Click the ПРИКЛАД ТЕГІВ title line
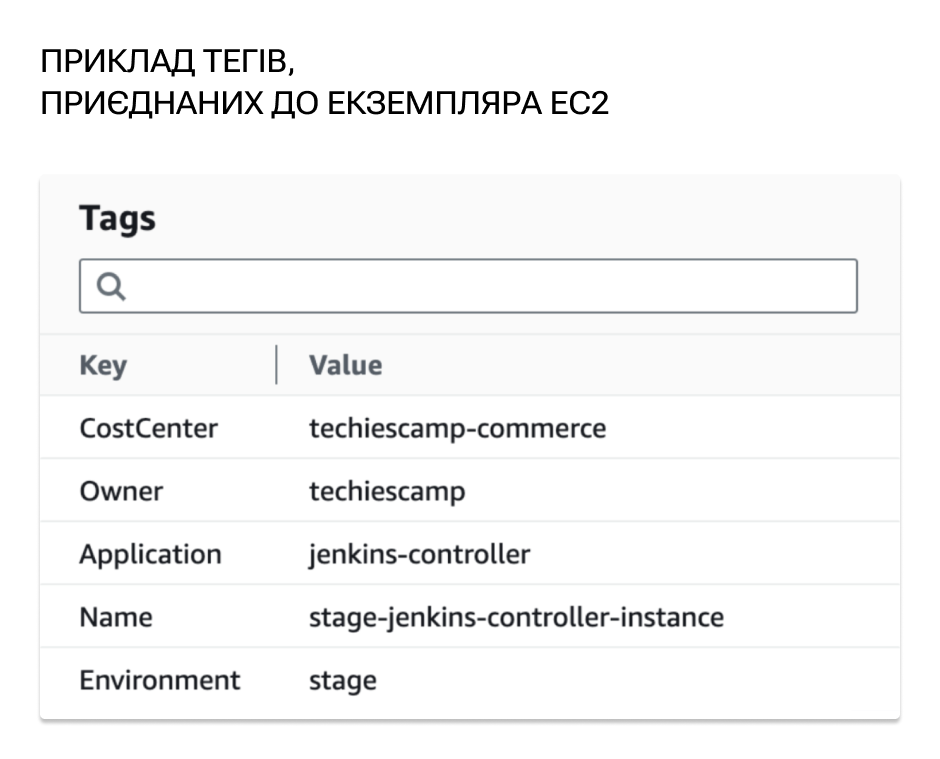The image size is (940, 759). (167, 61)
